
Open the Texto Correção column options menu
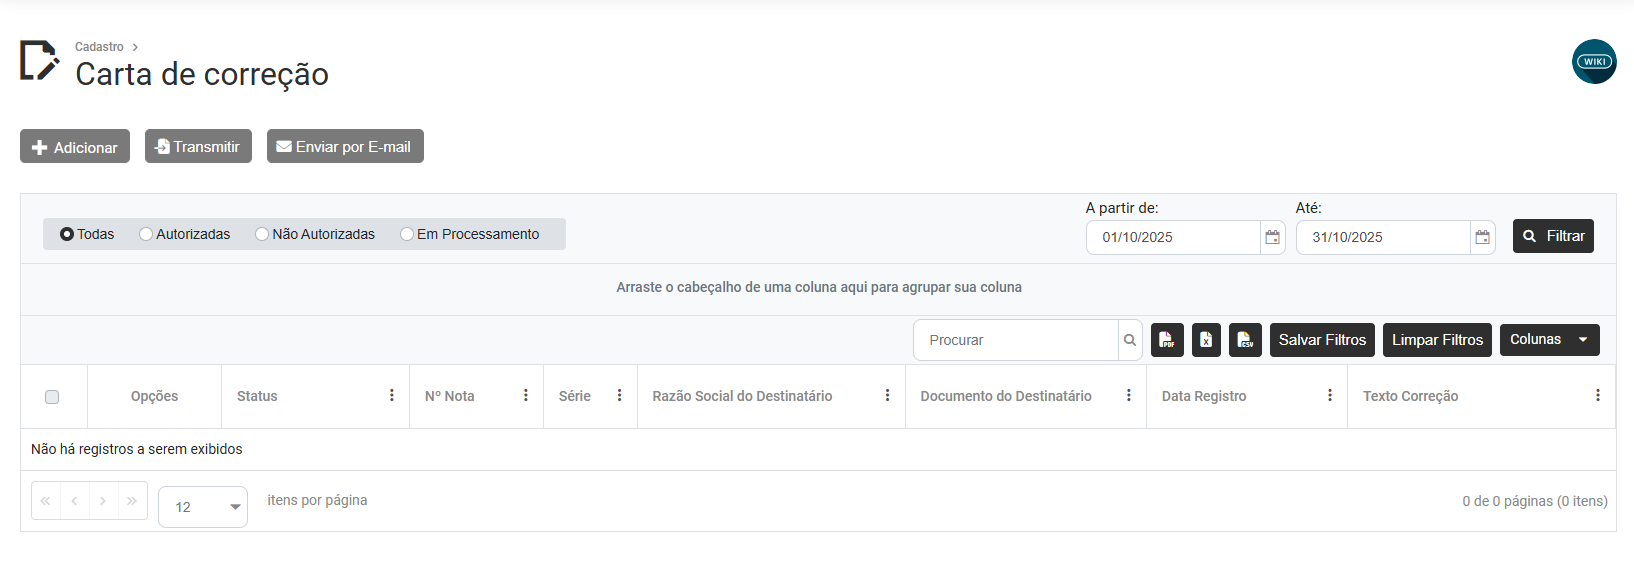click(x=1598, y=396)
